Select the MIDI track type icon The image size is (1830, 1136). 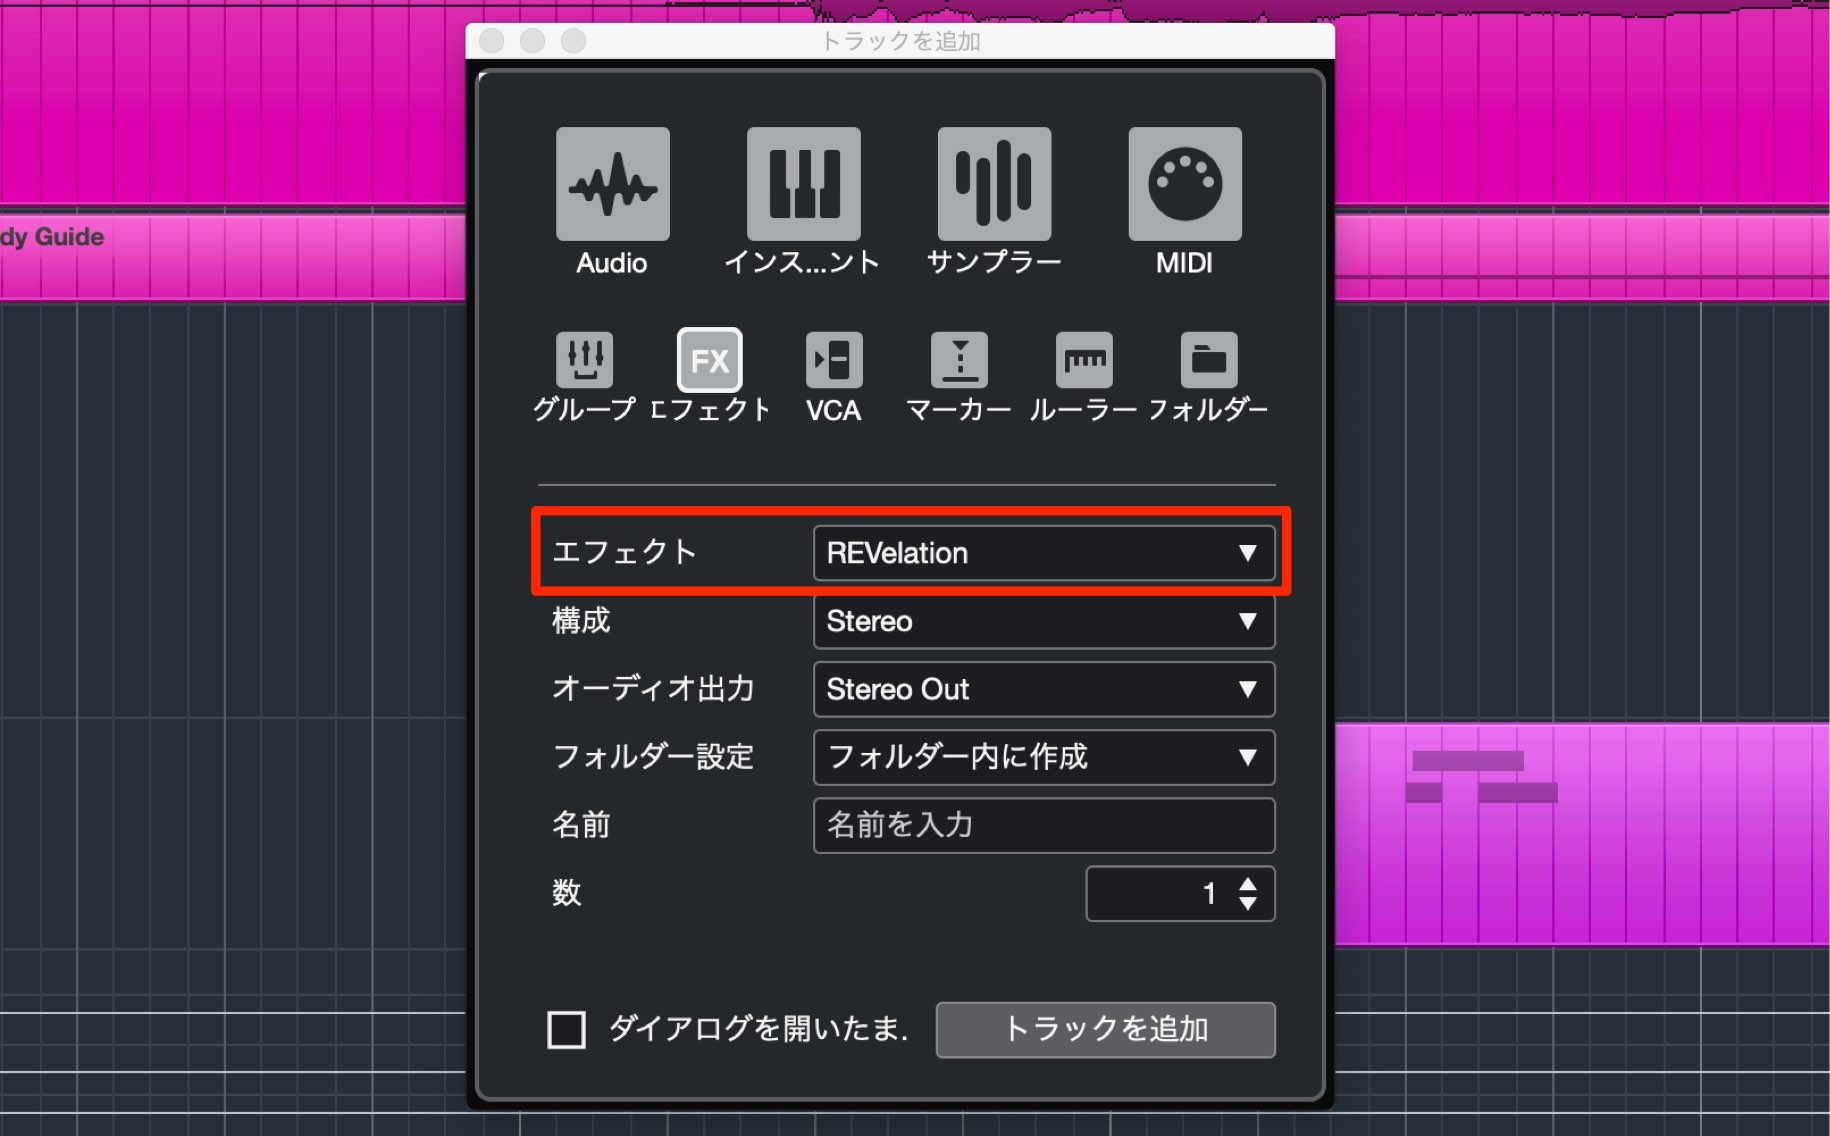(1185, 184)
